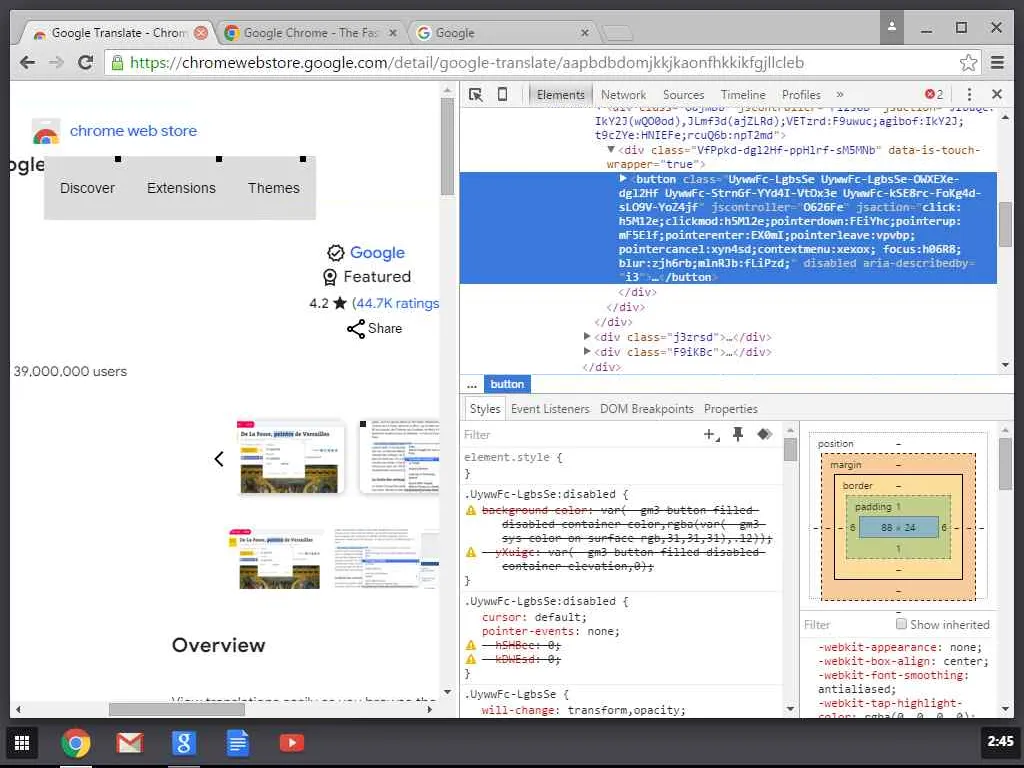Image resolution: width=1024 pixels, height=768 pixels.
Task: Click the Discover navigation item
Action: coord(88,188)
